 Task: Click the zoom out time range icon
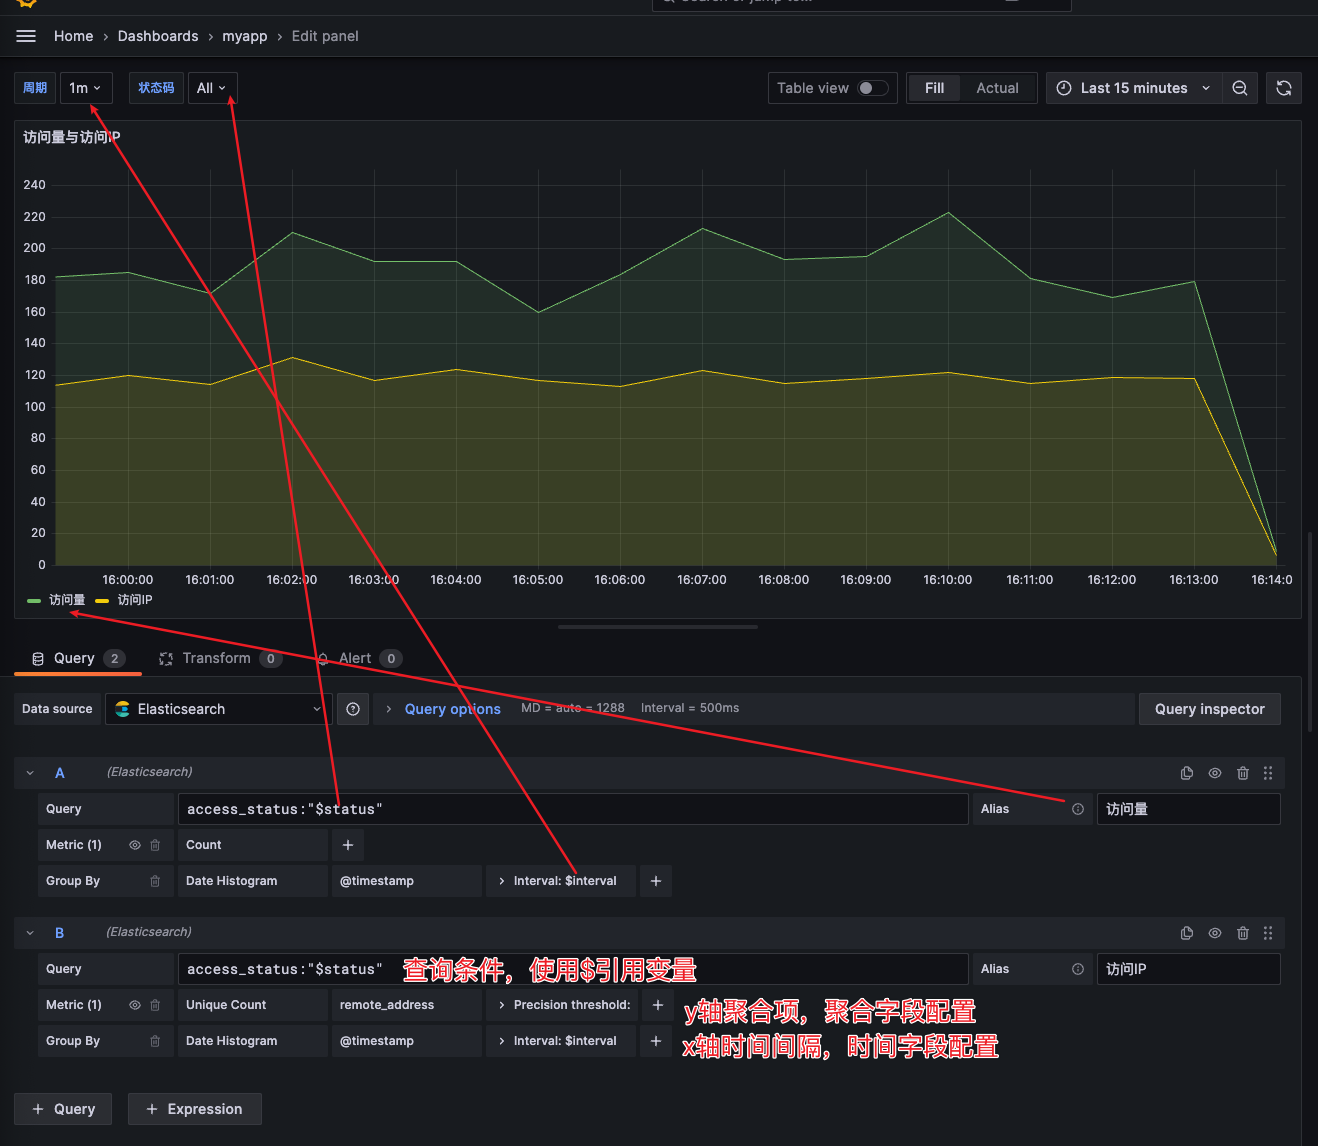click(1239, 88)
